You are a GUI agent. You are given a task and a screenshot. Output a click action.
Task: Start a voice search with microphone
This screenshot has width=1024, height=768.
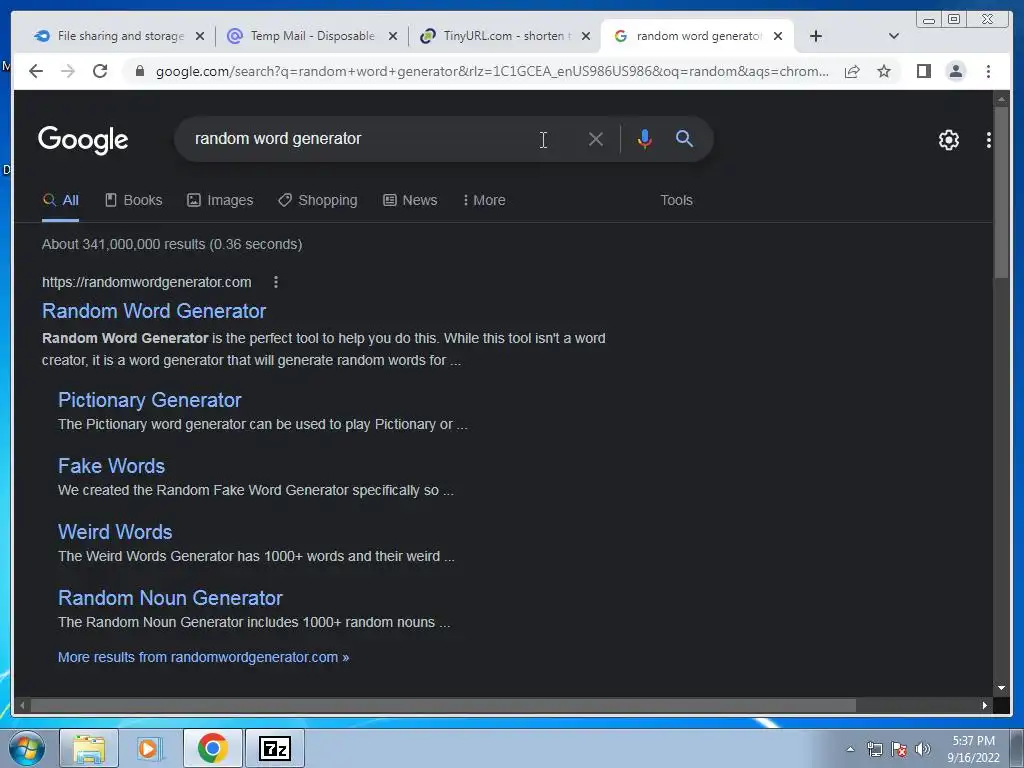tap(645, 138)
